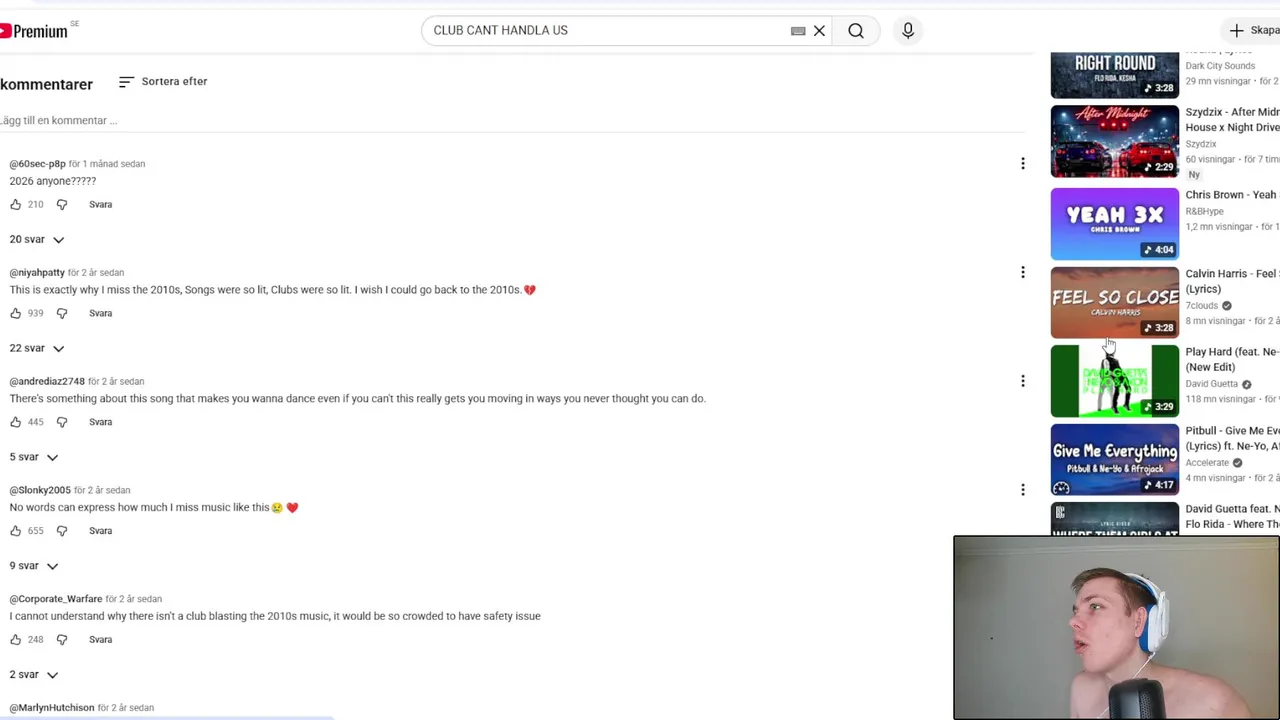
Task: Open the Accelerate channel name
Action: coord(1207,464)
